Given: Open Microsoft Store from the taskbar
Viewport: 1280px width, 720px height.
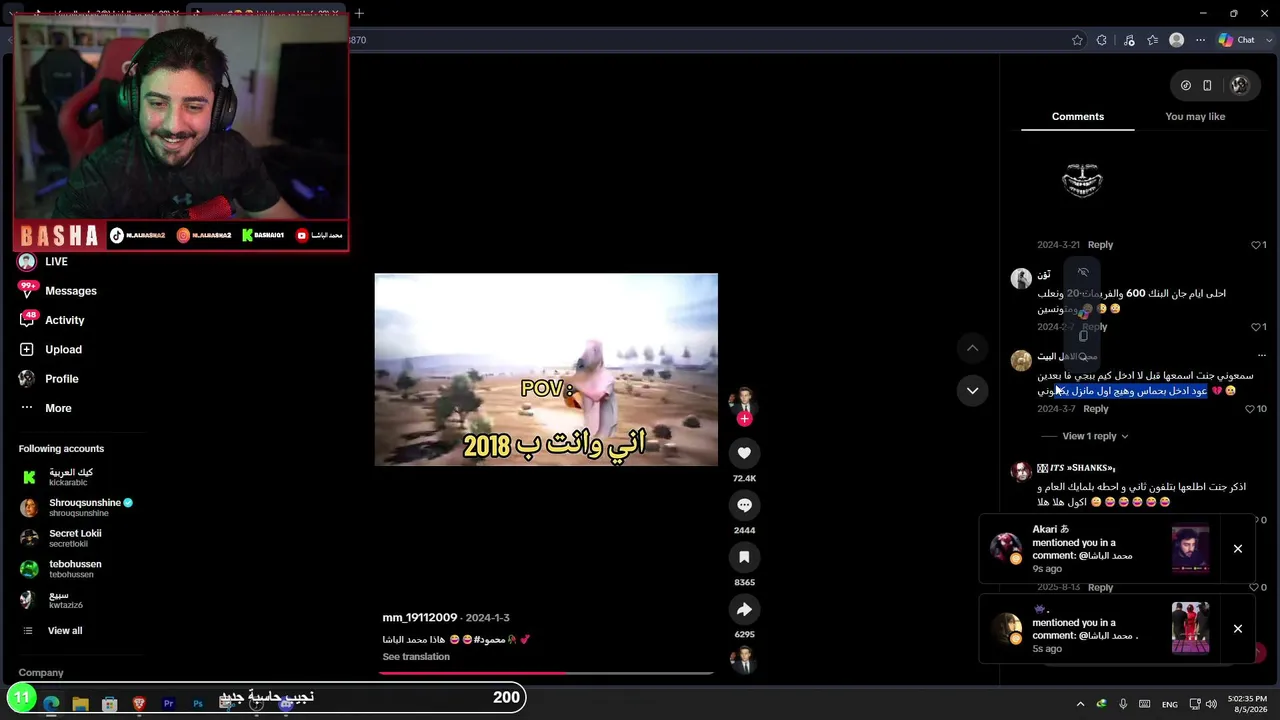Looking at the screenshot, I should (110, 704).
